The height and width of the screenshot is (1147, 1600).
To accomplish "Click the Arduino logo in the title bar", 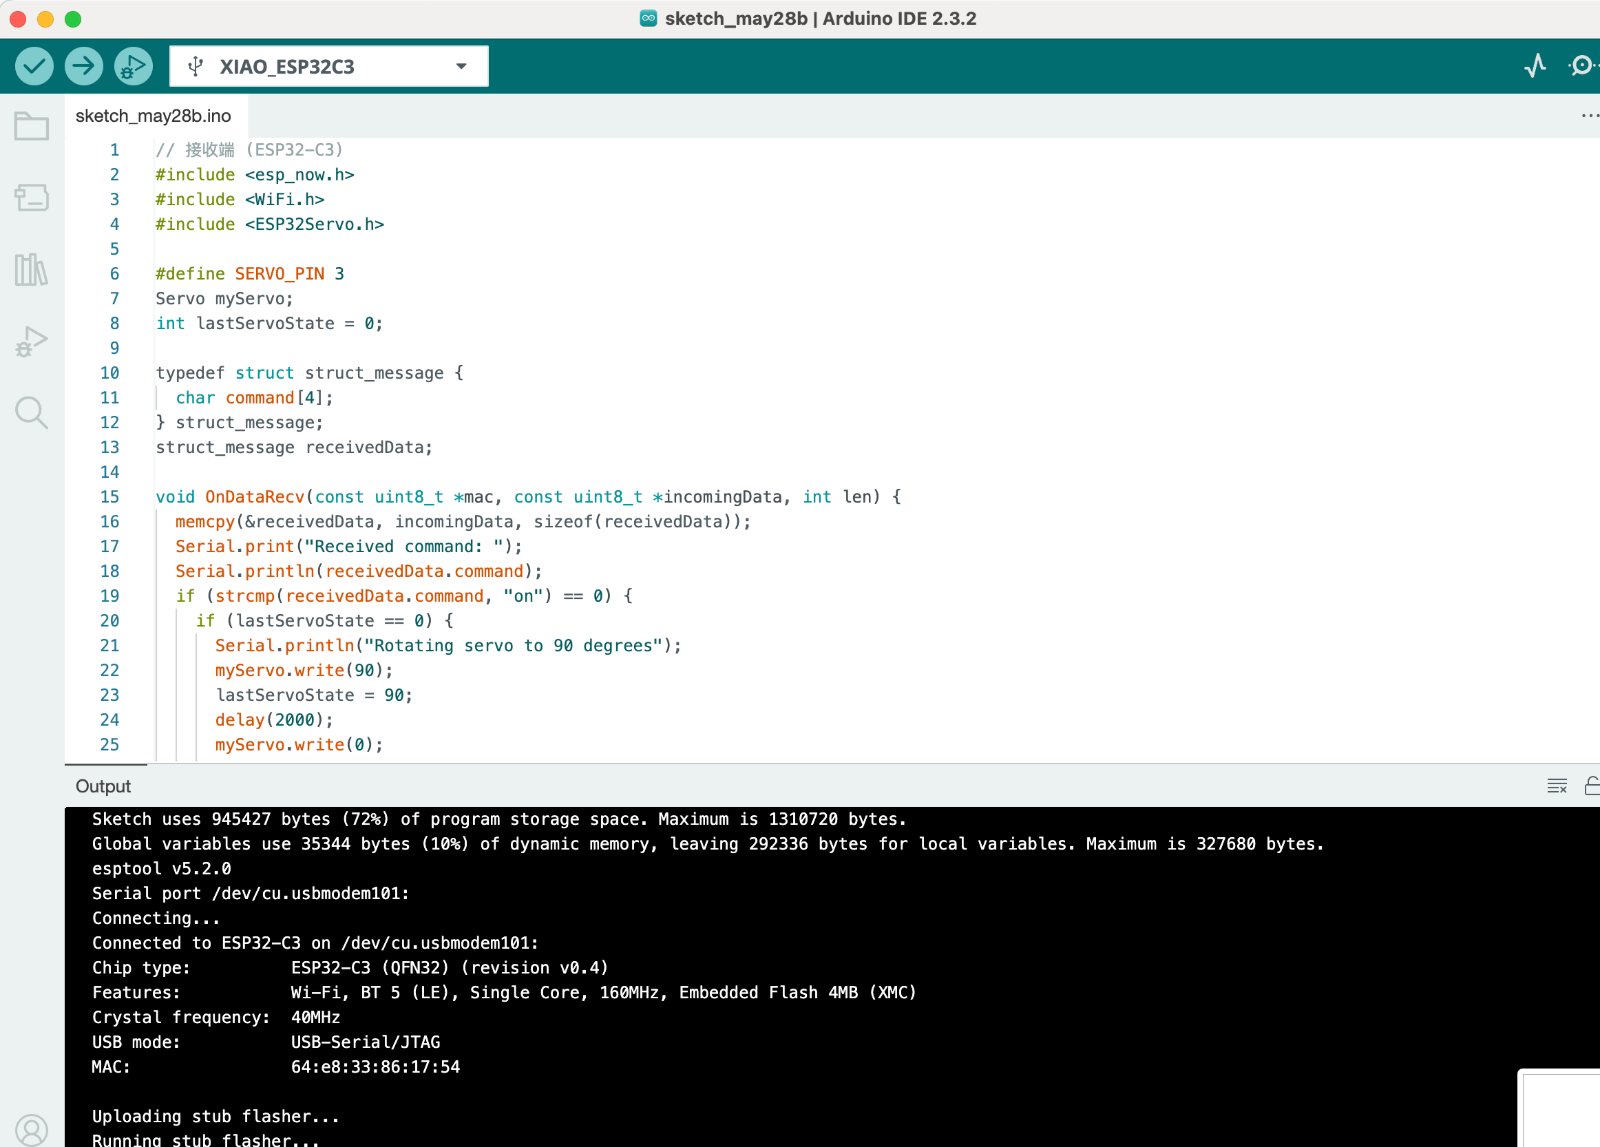I will coord(649,18).
